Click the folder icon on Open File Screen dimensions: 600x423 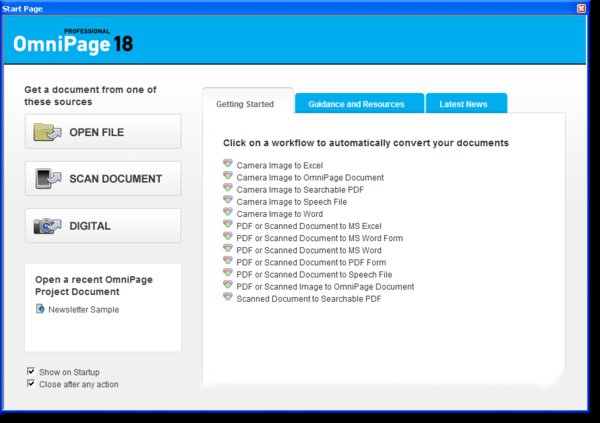pos(47,132)
